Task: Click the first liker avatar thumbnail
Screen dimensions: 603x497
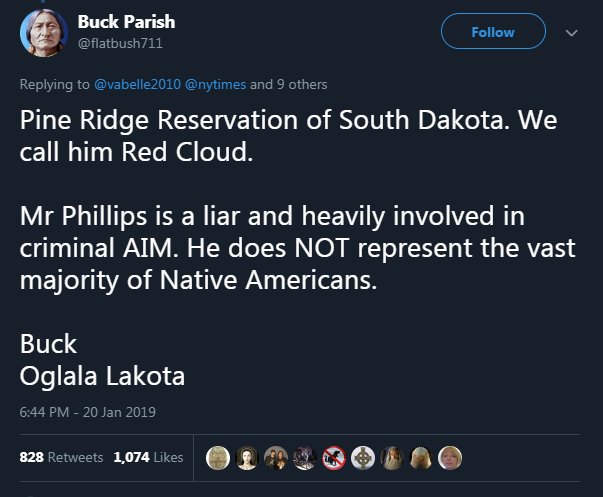Action: click(217, 457)
